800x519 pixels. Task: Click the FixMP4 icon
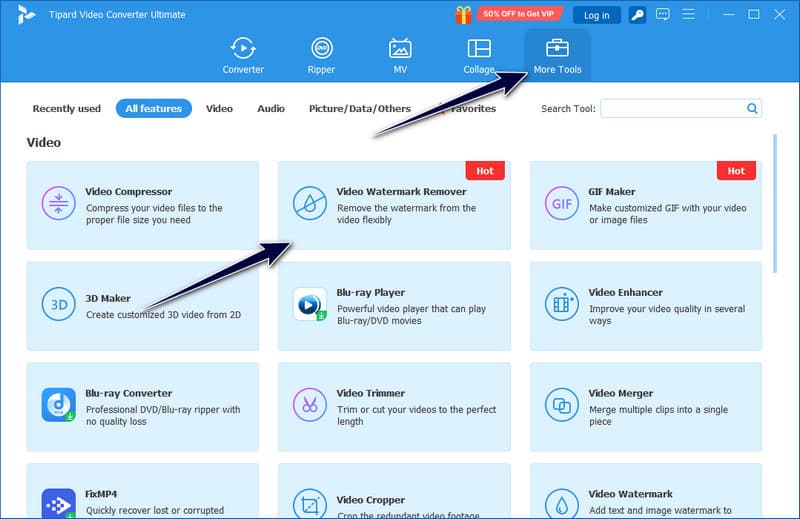[59, 504]
